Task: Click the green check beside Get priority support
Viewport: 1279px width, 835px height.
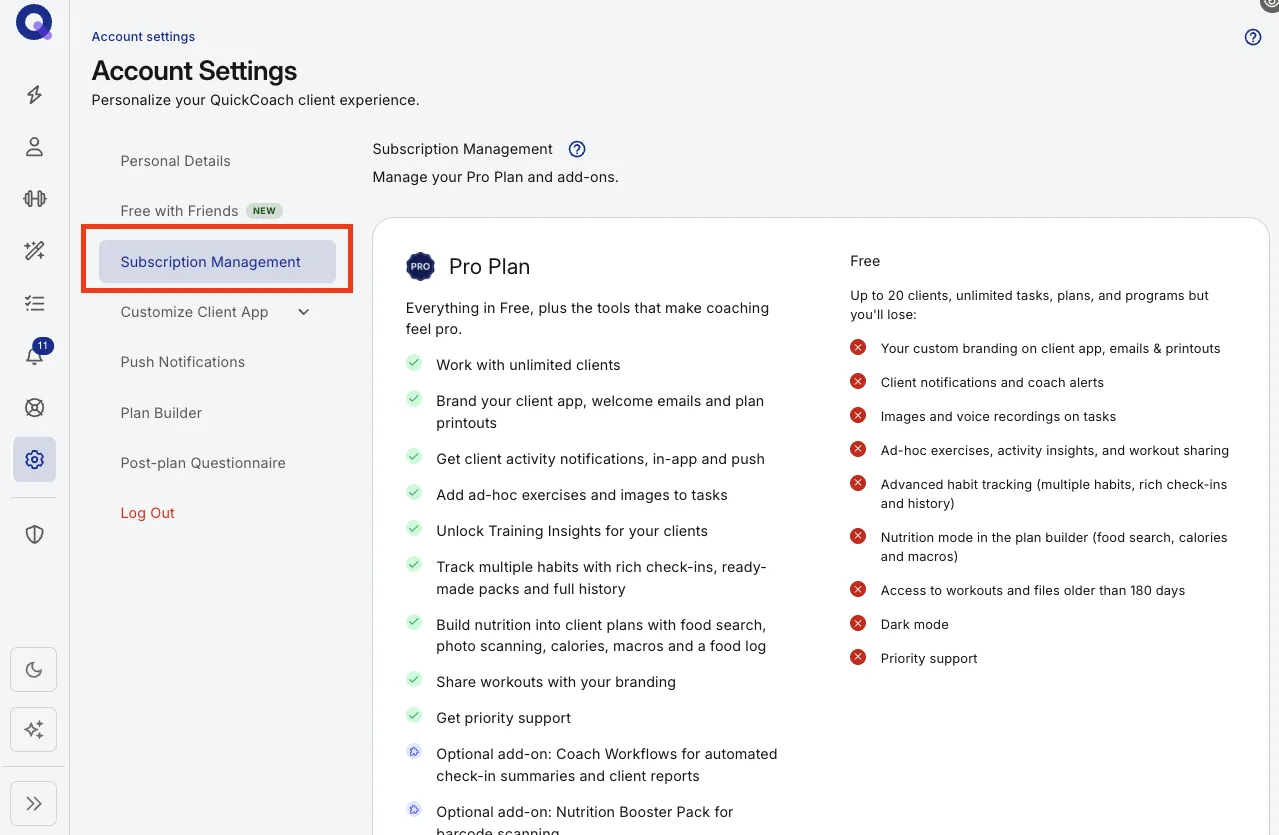Action: click(414, 716)
